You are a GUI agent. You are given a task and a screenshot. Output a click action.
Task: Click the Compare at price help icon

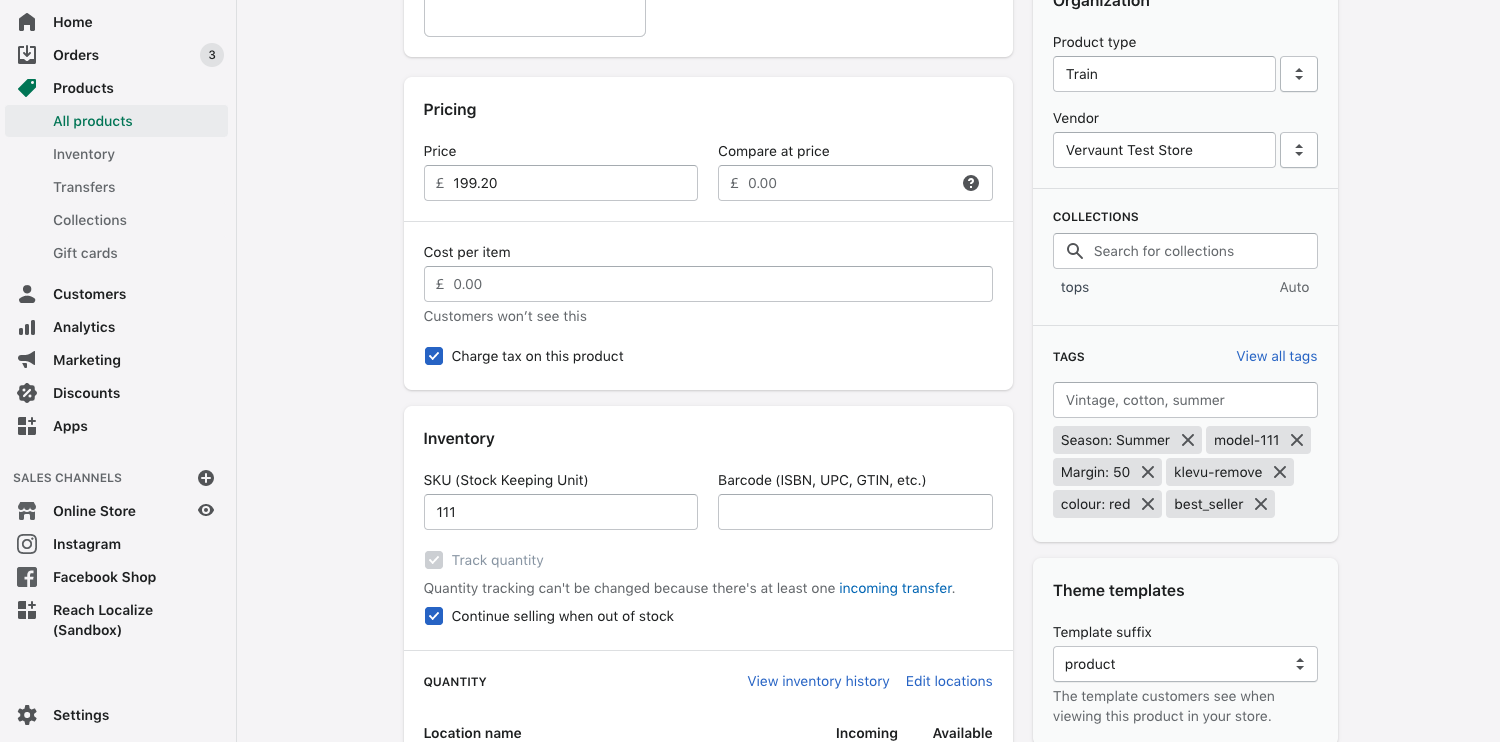click(970, 183)
